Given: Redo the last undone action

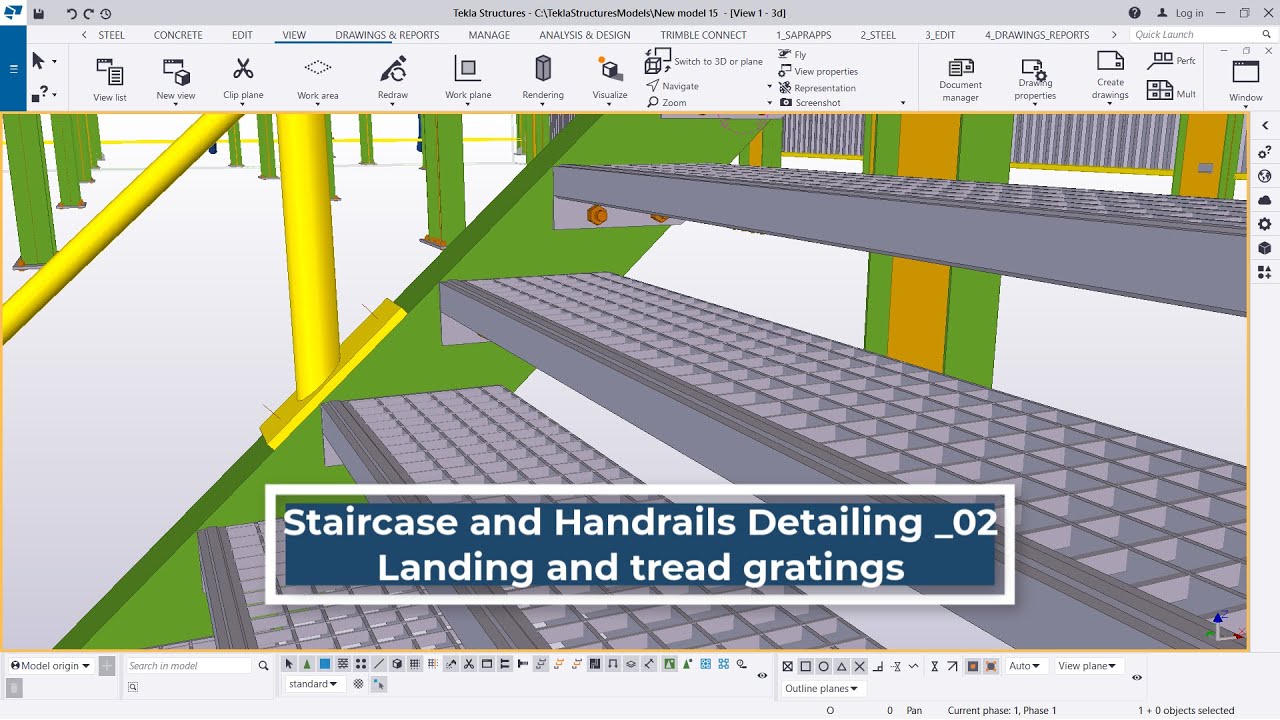Looking at the screenshot, I should point(88,13).
